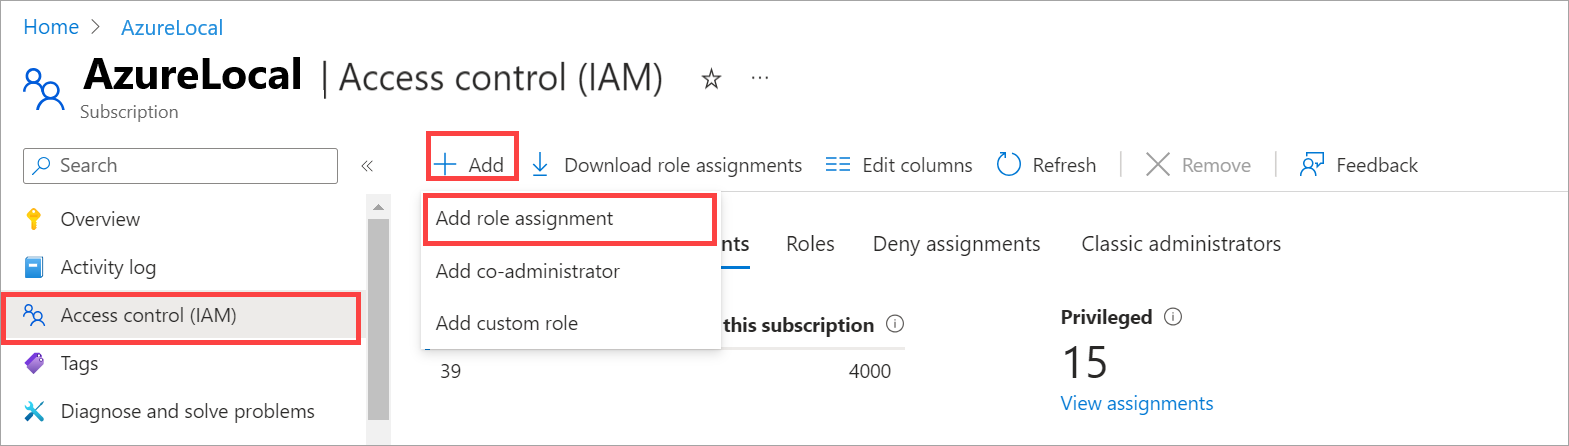Viewport: 1569px width, 446px height.
Task: Click the value 39
Action: click(451, 371)
